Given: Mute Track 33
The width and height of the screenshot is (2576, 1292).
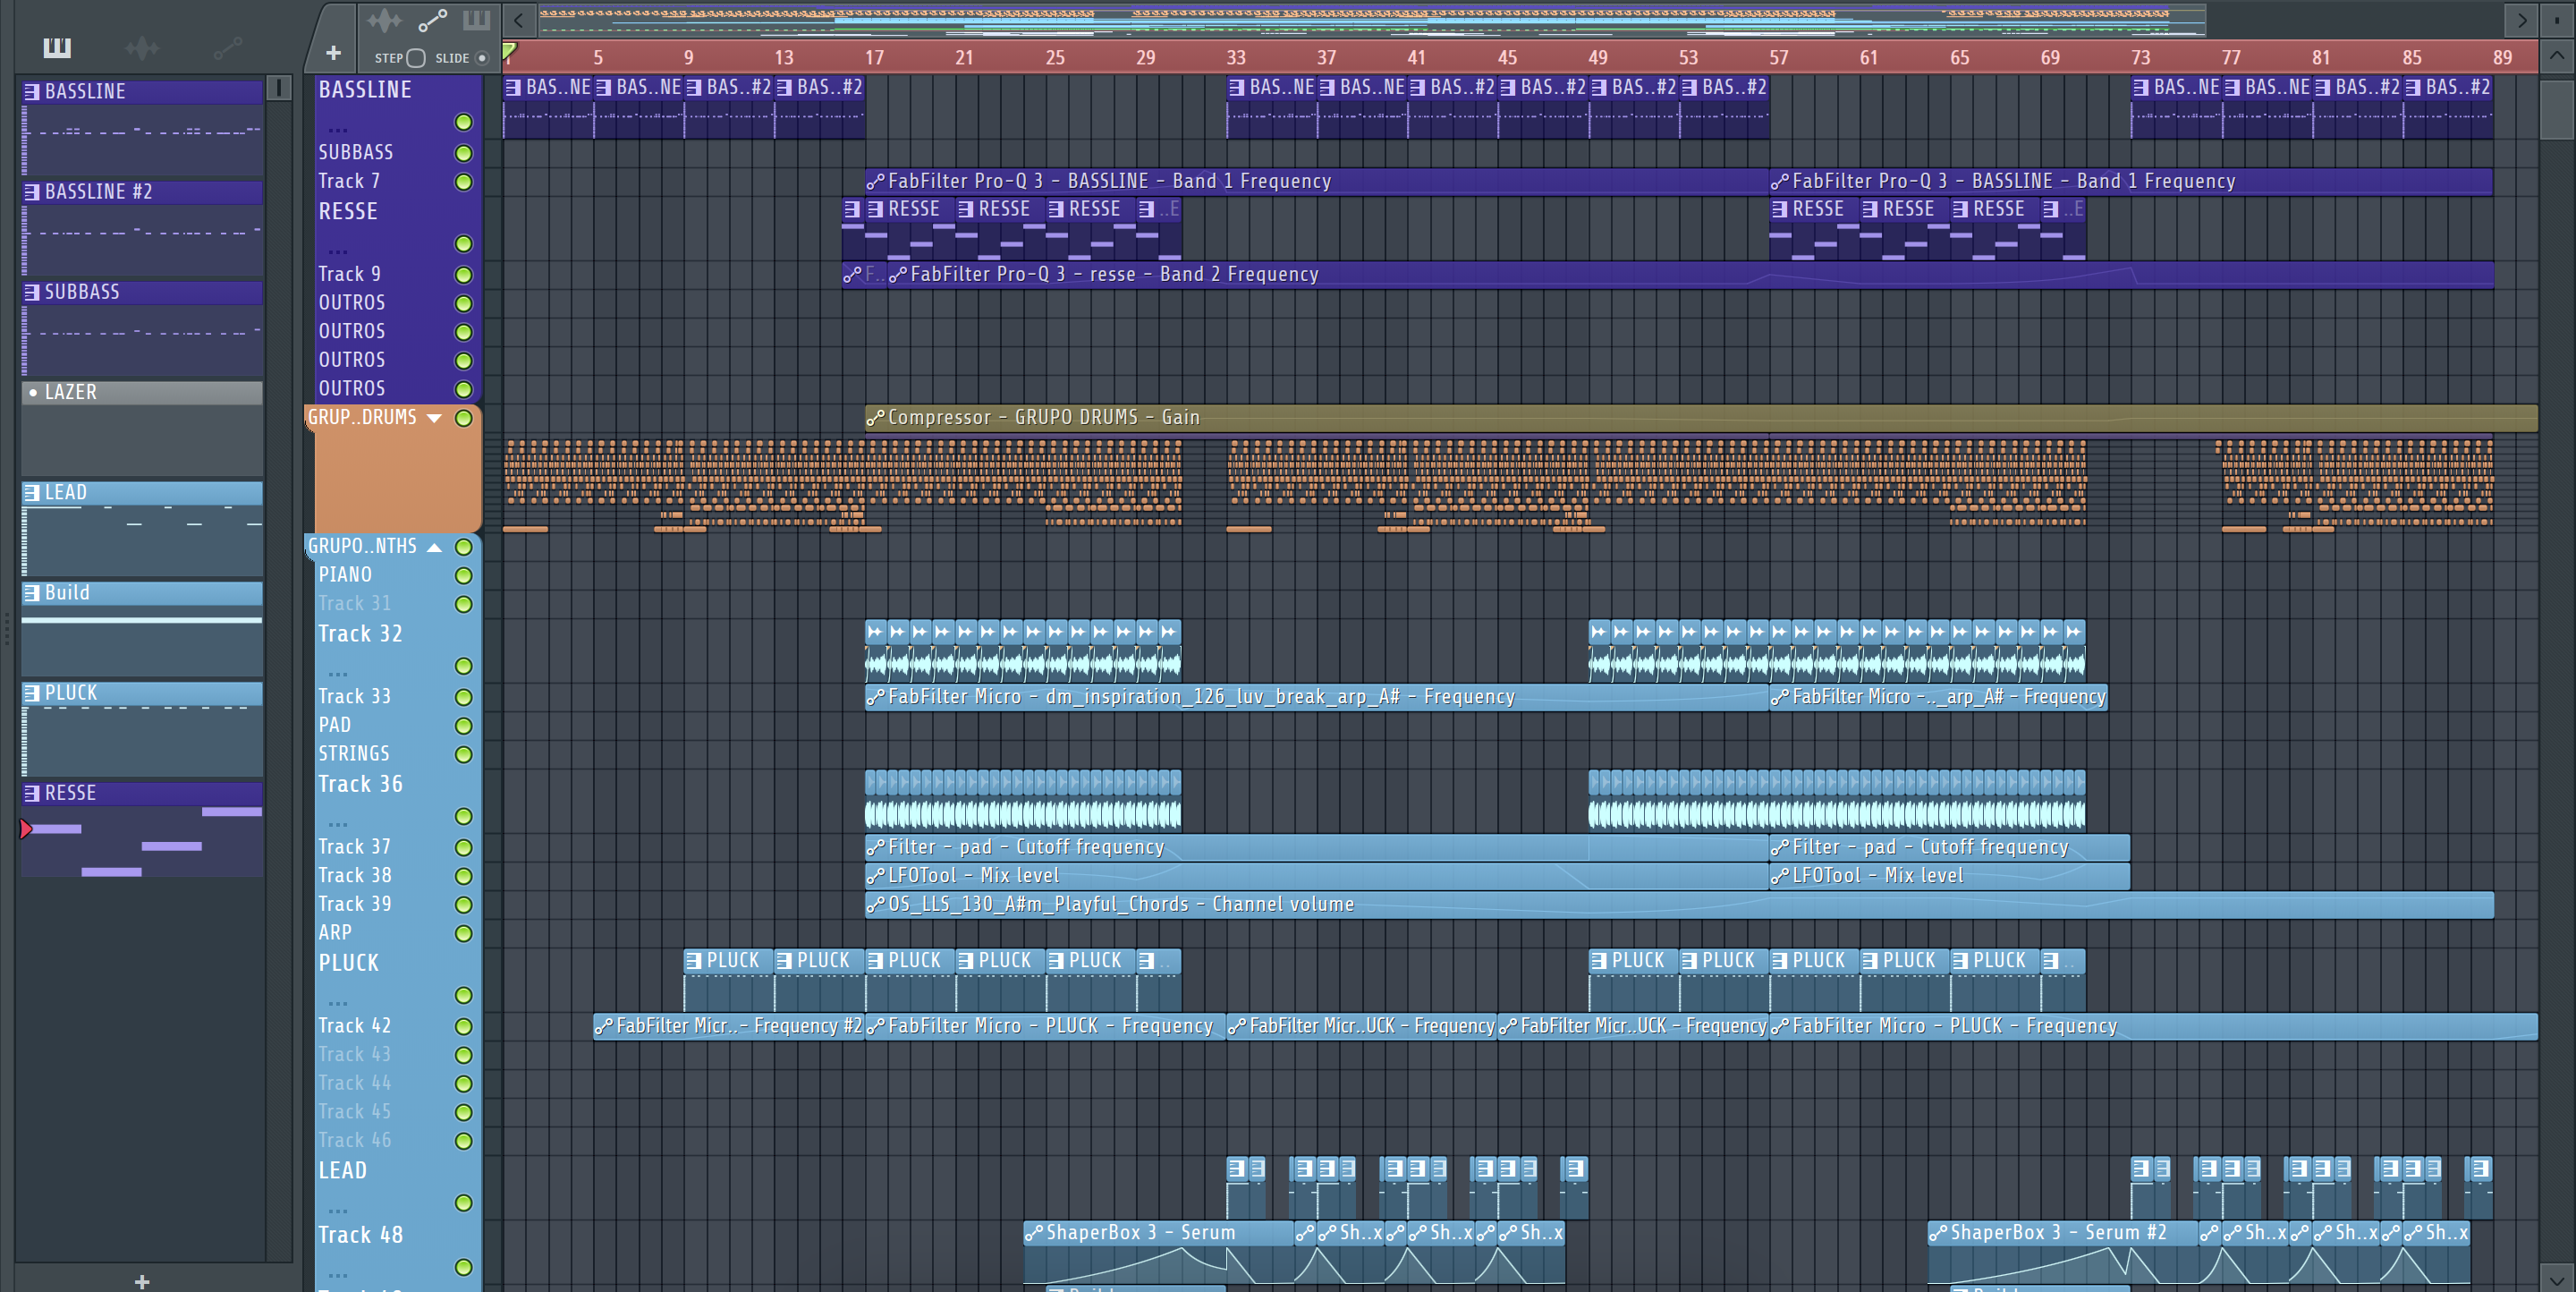Looking at the screenshot, I should click(464, 697).
